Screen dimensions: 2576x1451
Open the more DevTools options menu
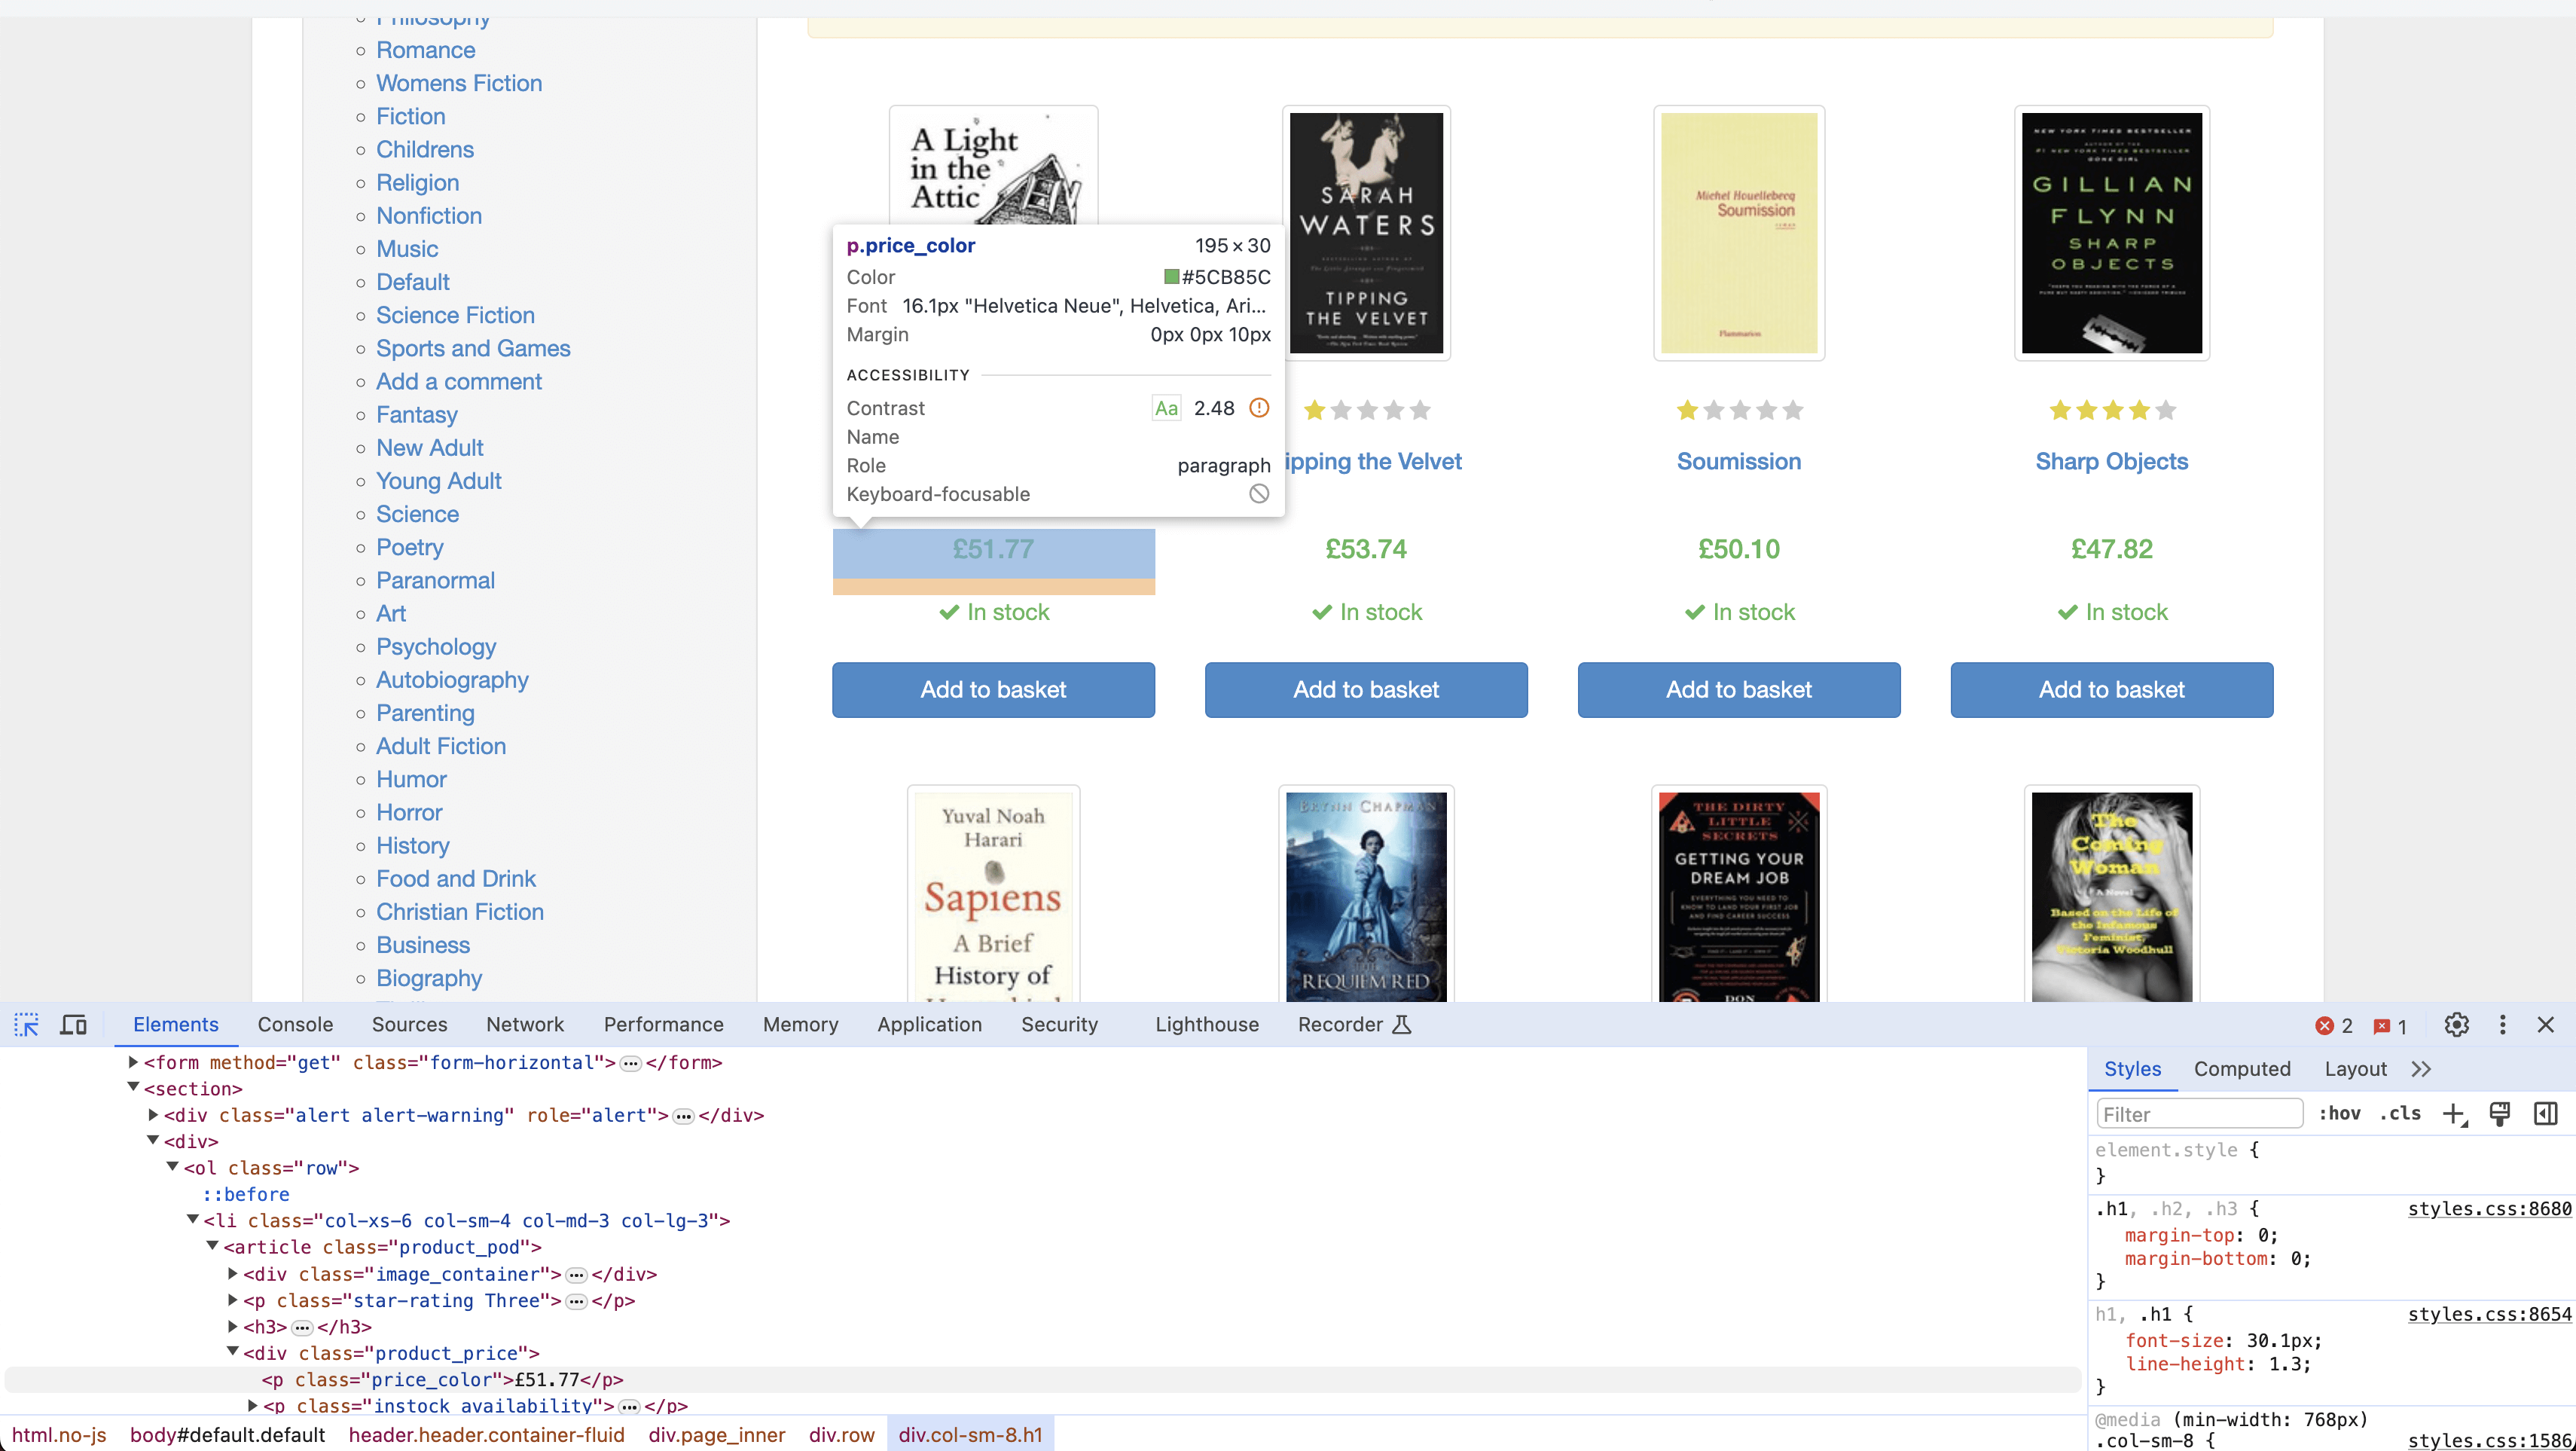[2503, 1025]
